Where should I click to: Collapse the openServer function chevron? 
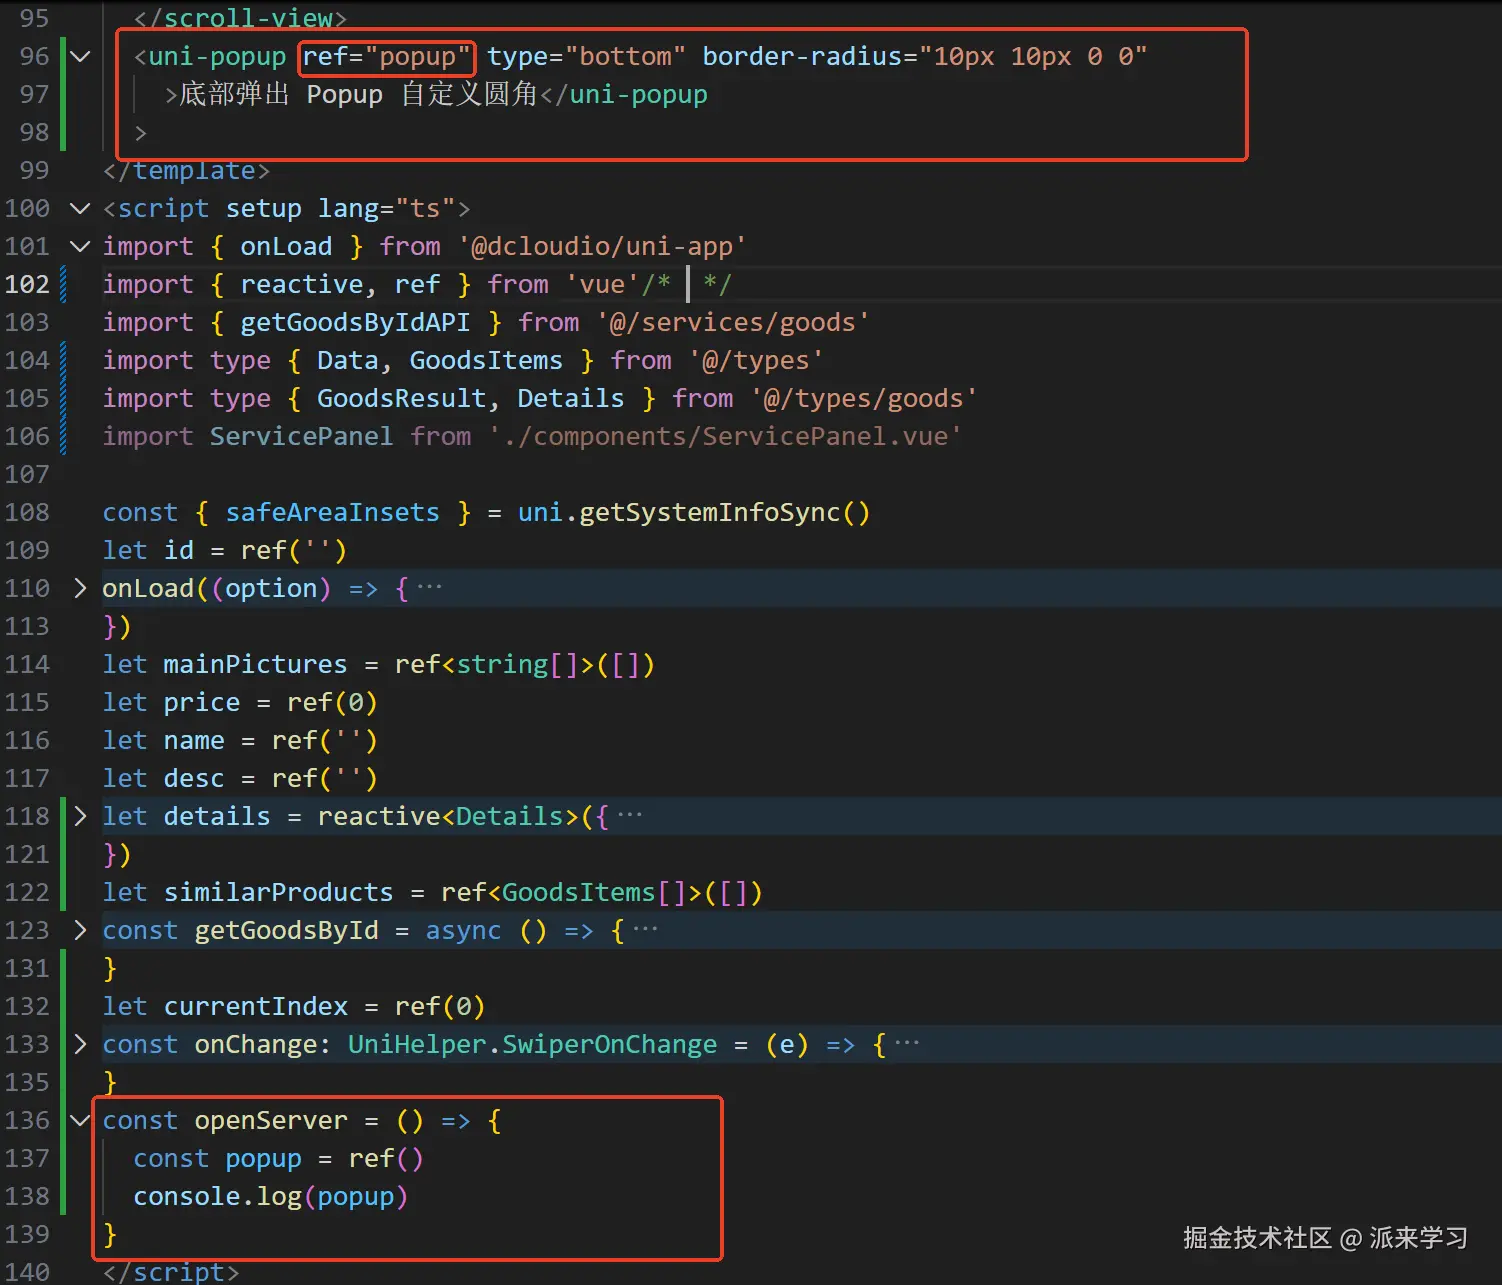[80, 1121]
